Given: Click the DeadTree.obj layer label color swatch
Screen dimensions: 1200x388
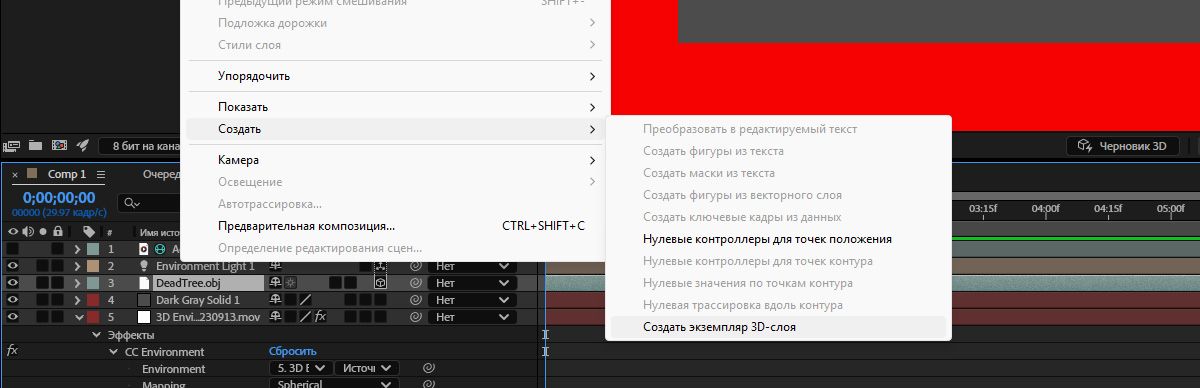Looking at the screenshot, I should pyautogui.click(x=93, y=283).
